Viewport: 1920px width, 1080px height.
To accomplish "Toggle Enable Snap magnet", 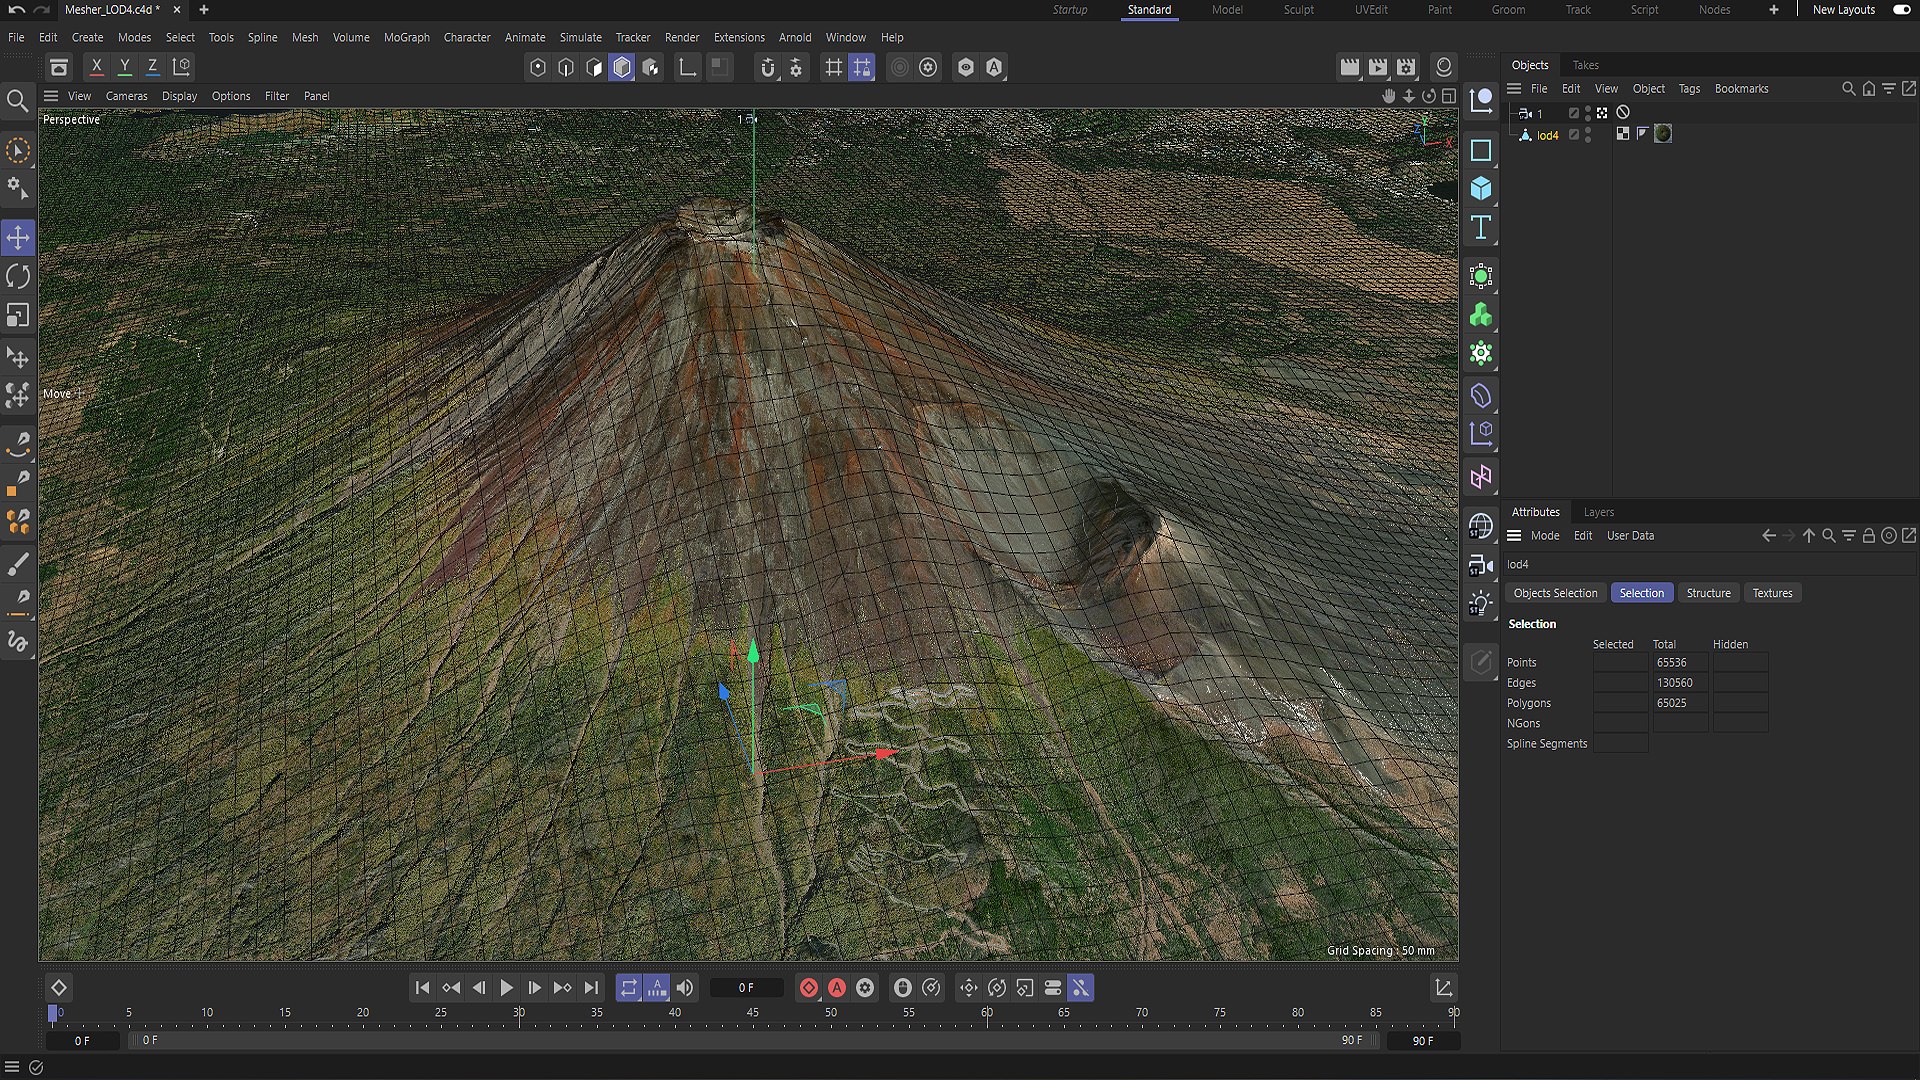I will tap(768, 67).
